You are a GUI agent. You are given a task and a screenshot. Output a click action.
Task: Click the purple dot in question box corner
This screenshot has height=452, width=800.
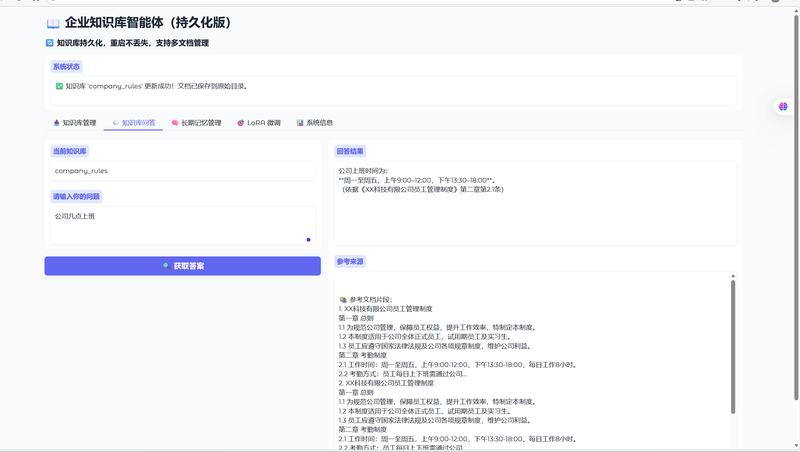pos(308,239)
